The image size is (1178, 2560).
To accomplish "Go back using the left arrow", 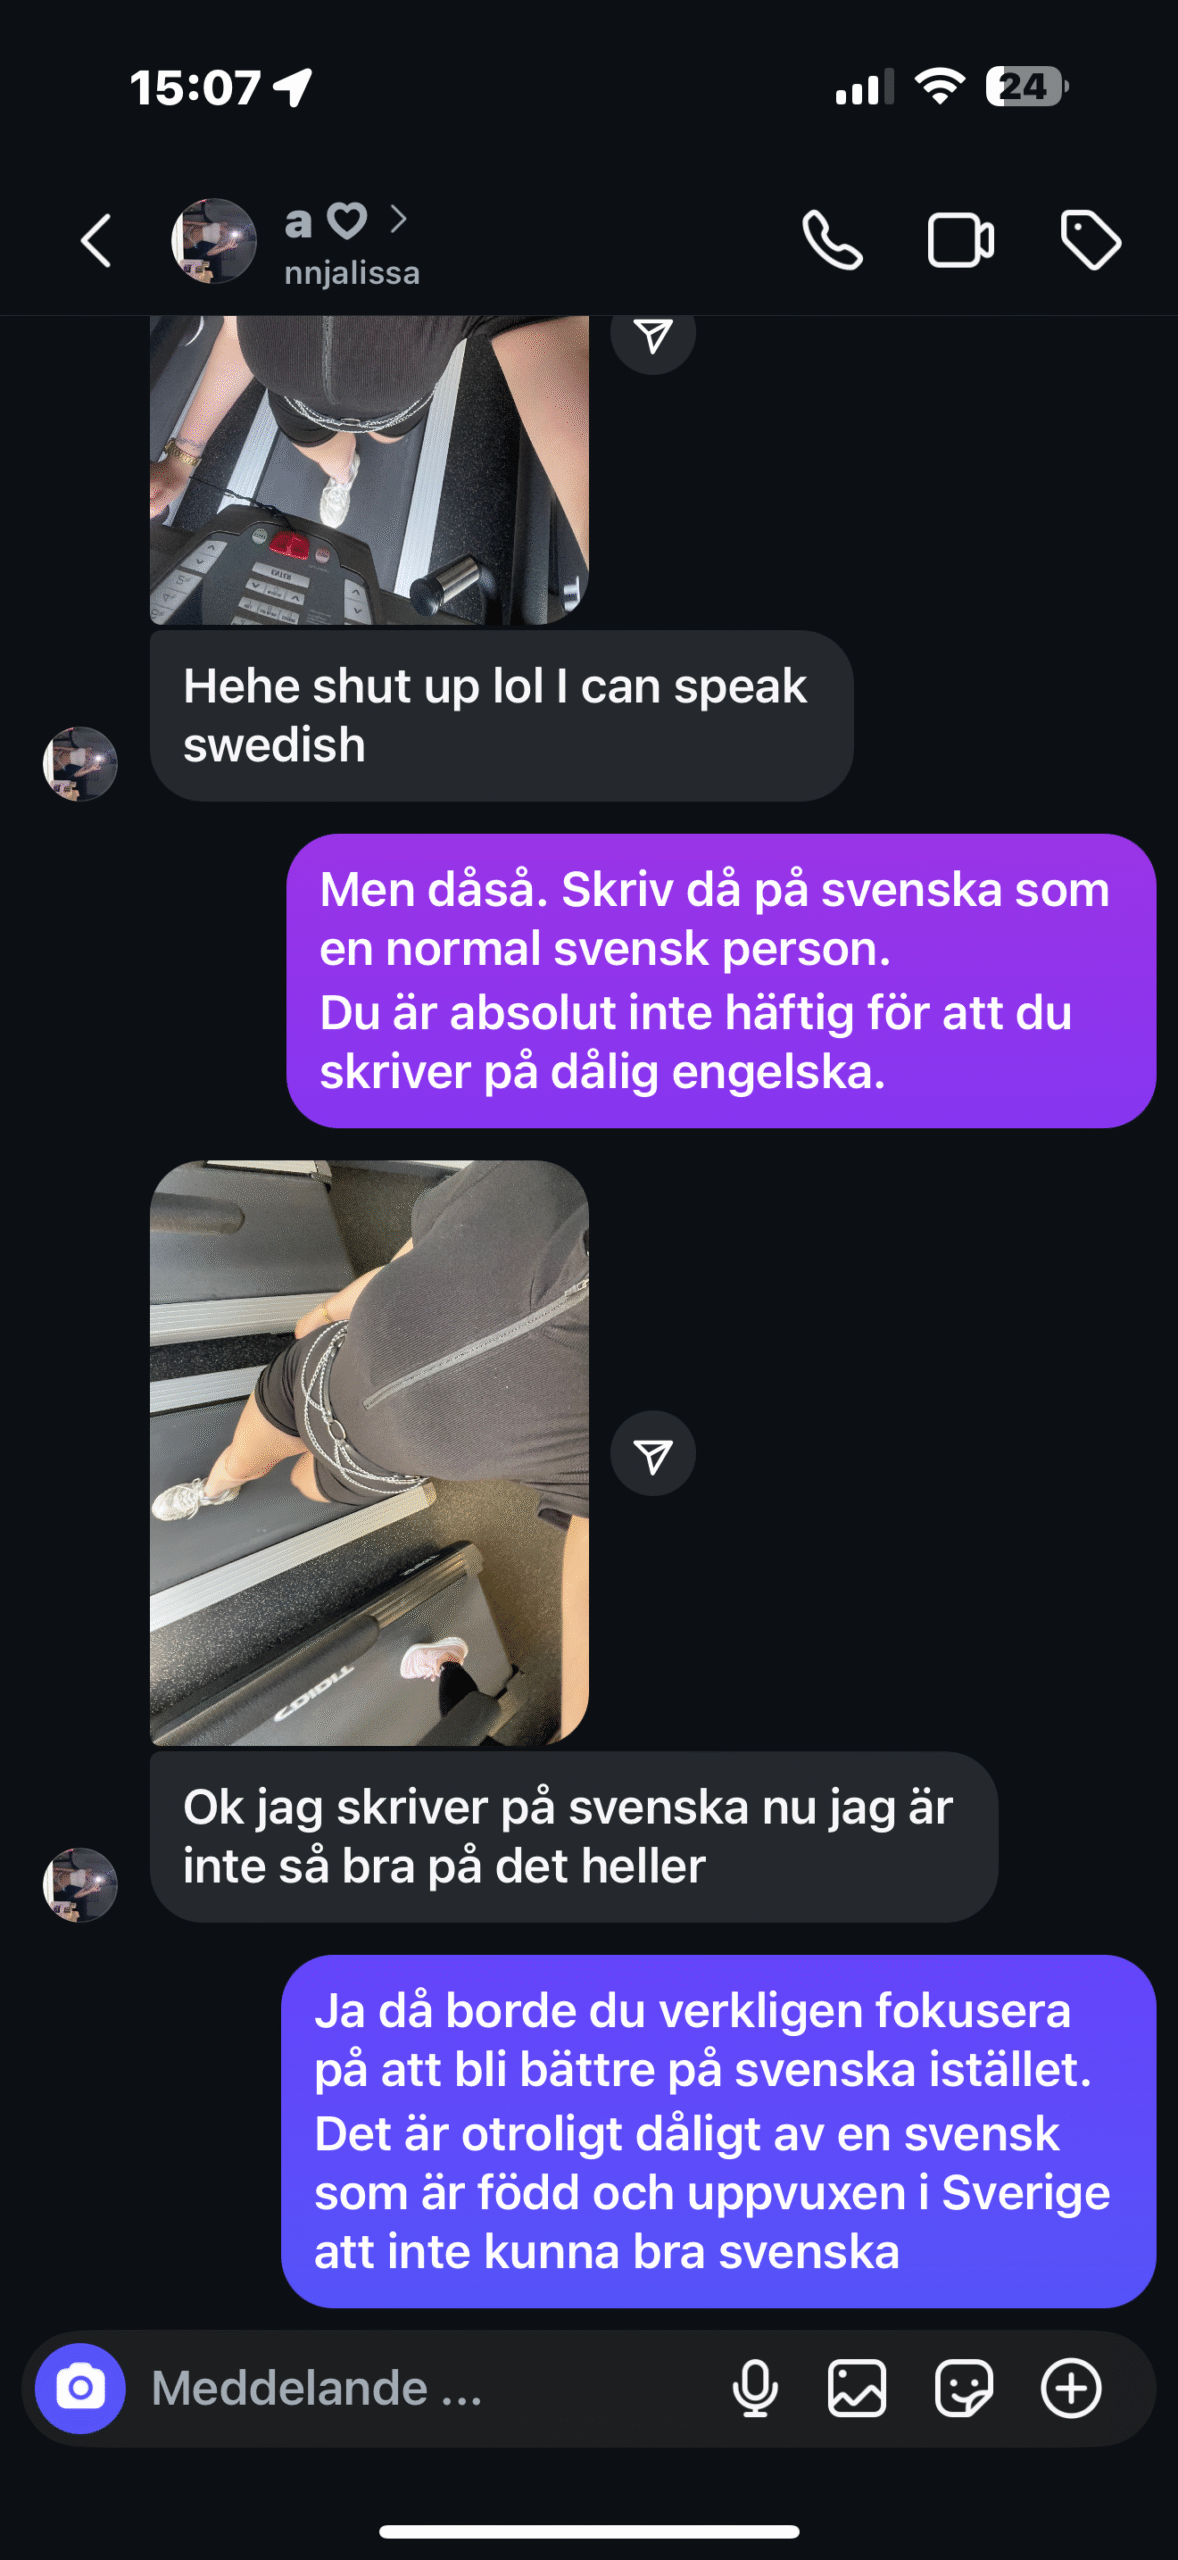I will (96, 241).
